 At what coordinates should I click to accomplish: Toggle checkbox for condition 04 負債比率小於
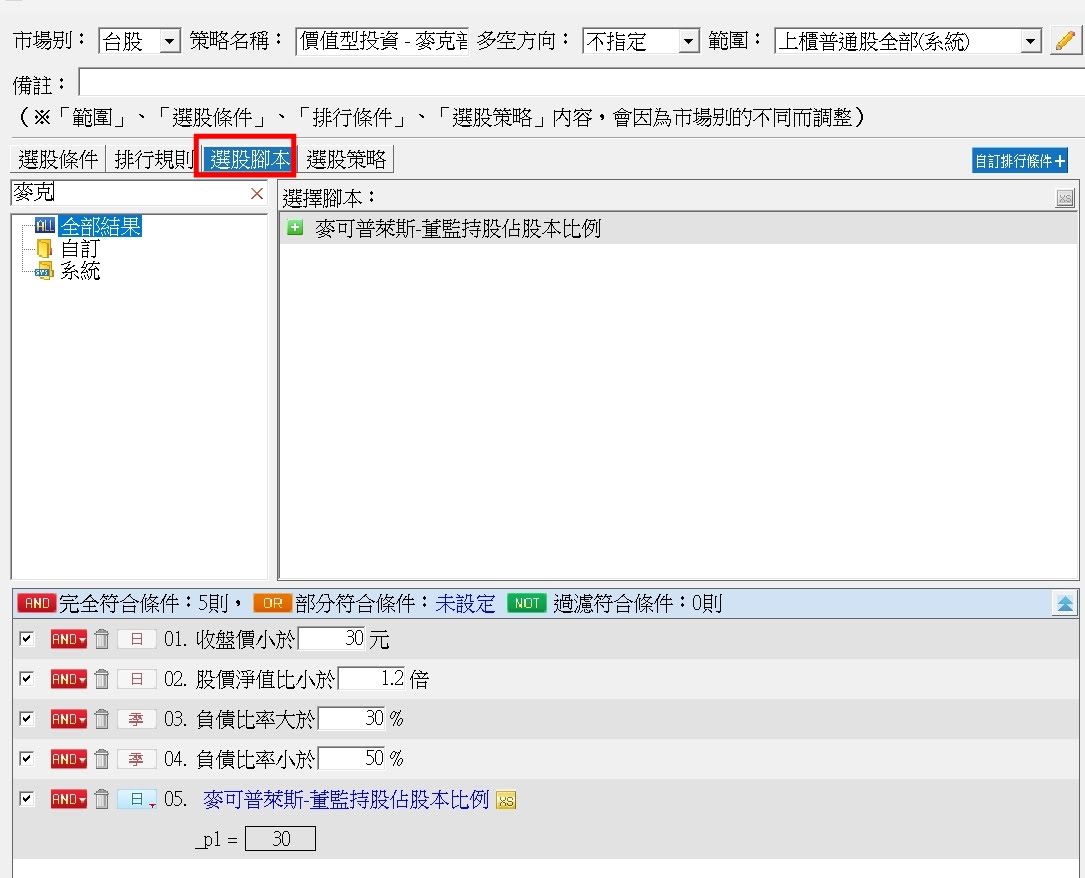tap(27, 758)
